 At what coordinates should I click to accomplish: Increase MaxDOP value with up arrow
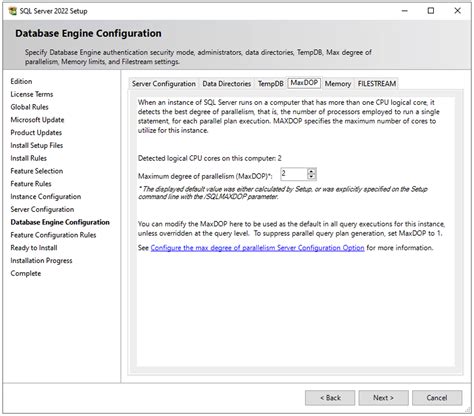(311, 171)
